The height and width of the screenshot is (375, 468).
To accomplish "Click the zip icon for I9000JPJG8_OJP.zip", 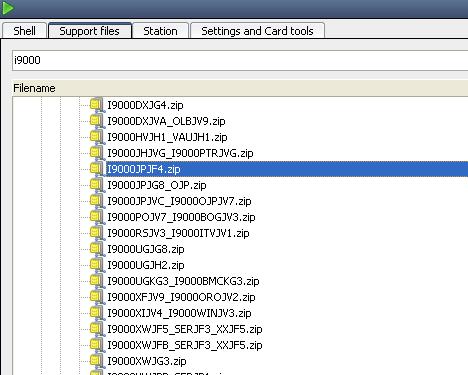I will pyautogui.click(x=96, y=185).
